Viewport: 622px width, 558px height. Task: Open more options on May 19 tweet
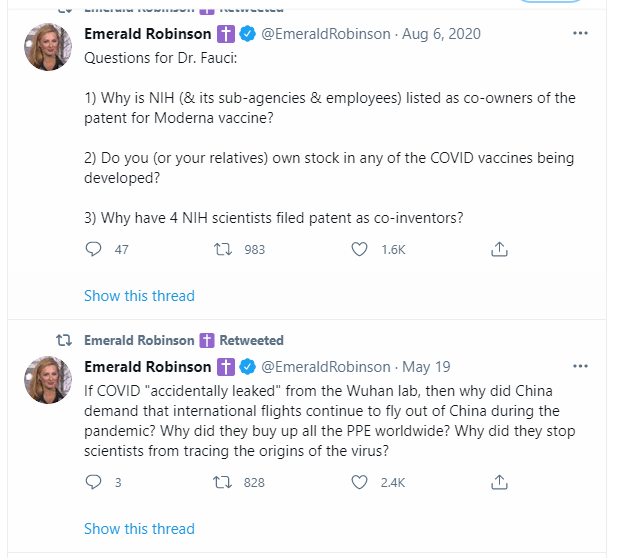click(x=580, y=367)
